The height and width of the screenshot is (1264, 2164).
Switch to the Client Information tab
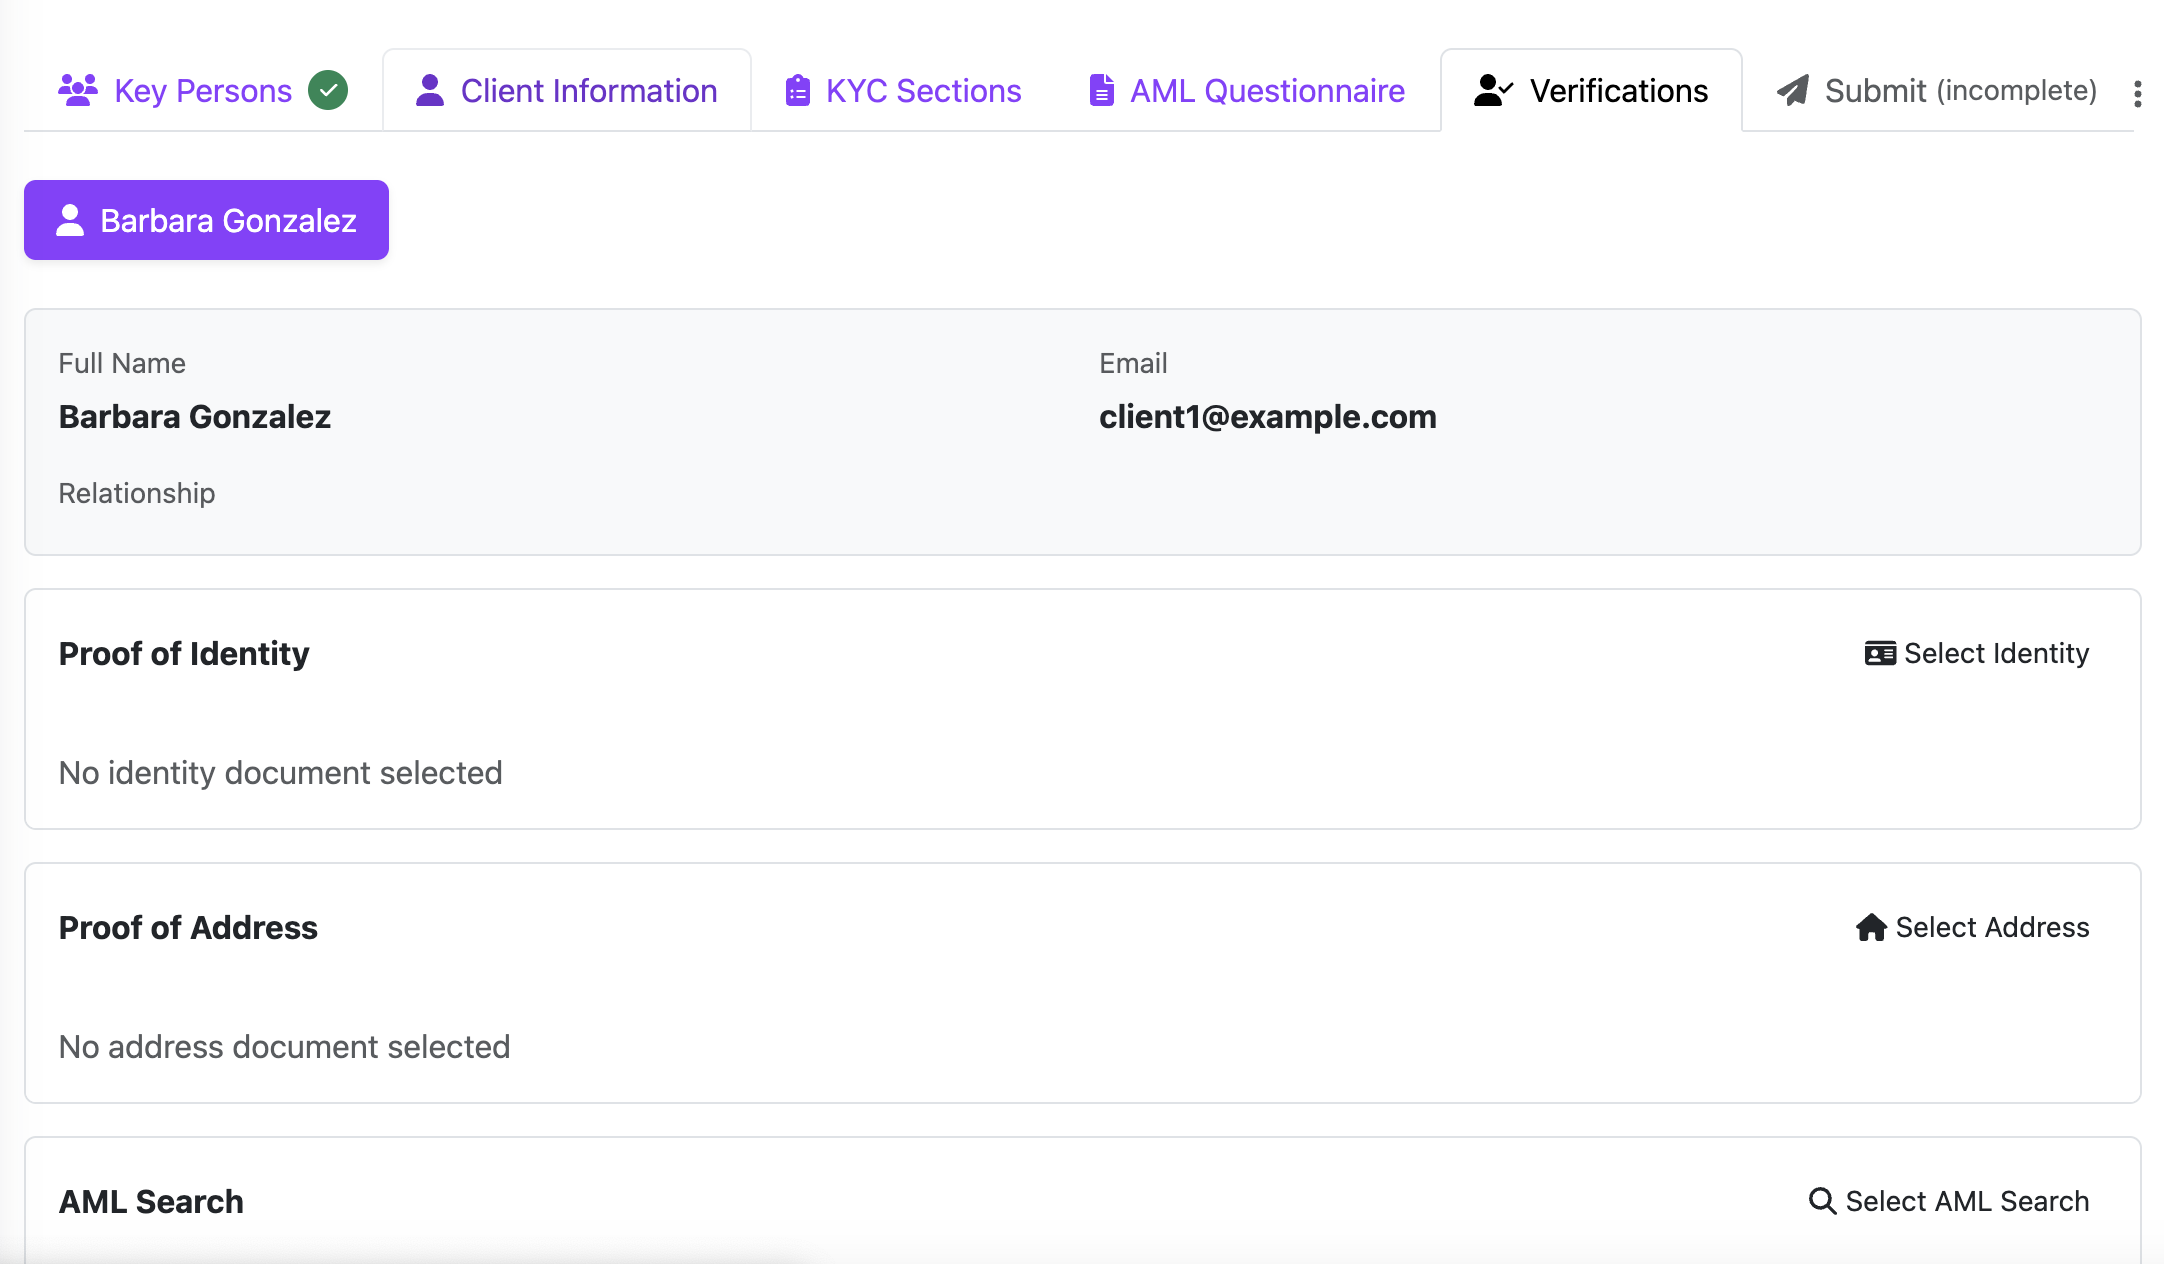[x=567, y=90]
